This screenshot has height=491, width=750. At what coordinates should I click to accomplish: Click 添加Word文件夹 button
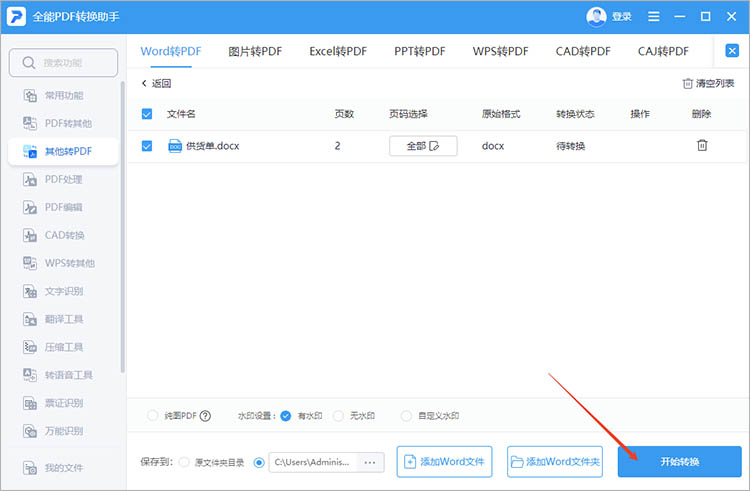555,462
